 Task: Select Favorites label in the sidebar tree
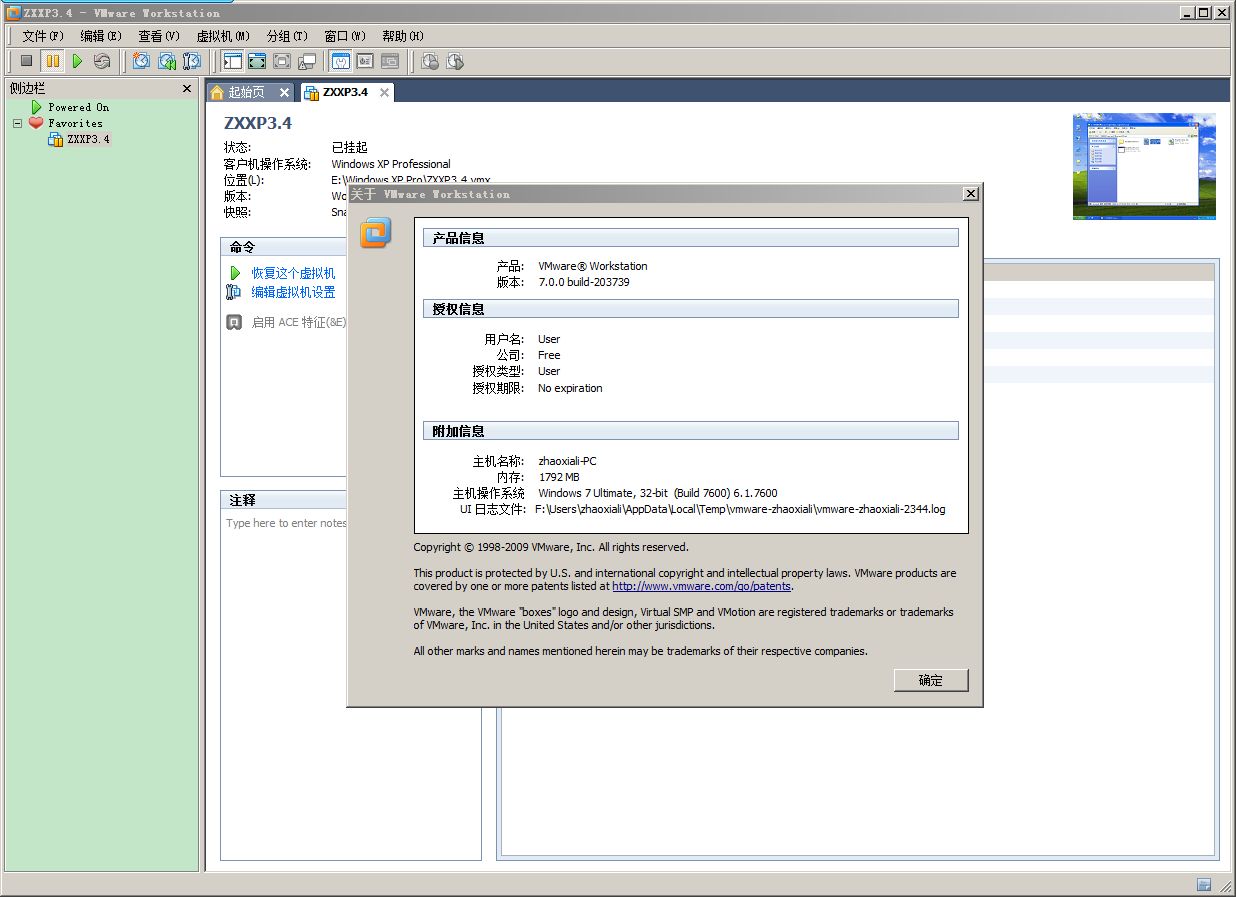click(x=75, y=123)
